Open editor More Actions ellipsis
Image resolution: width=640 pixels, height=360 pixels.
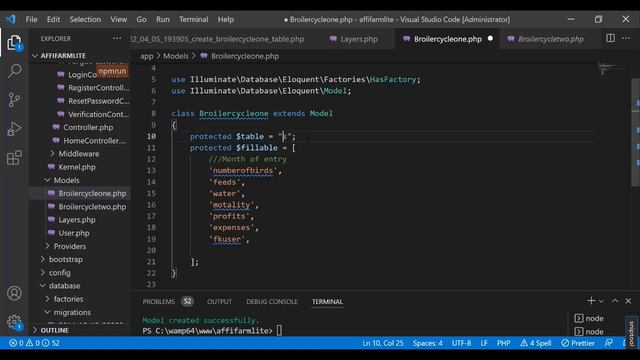click(626, 38)
